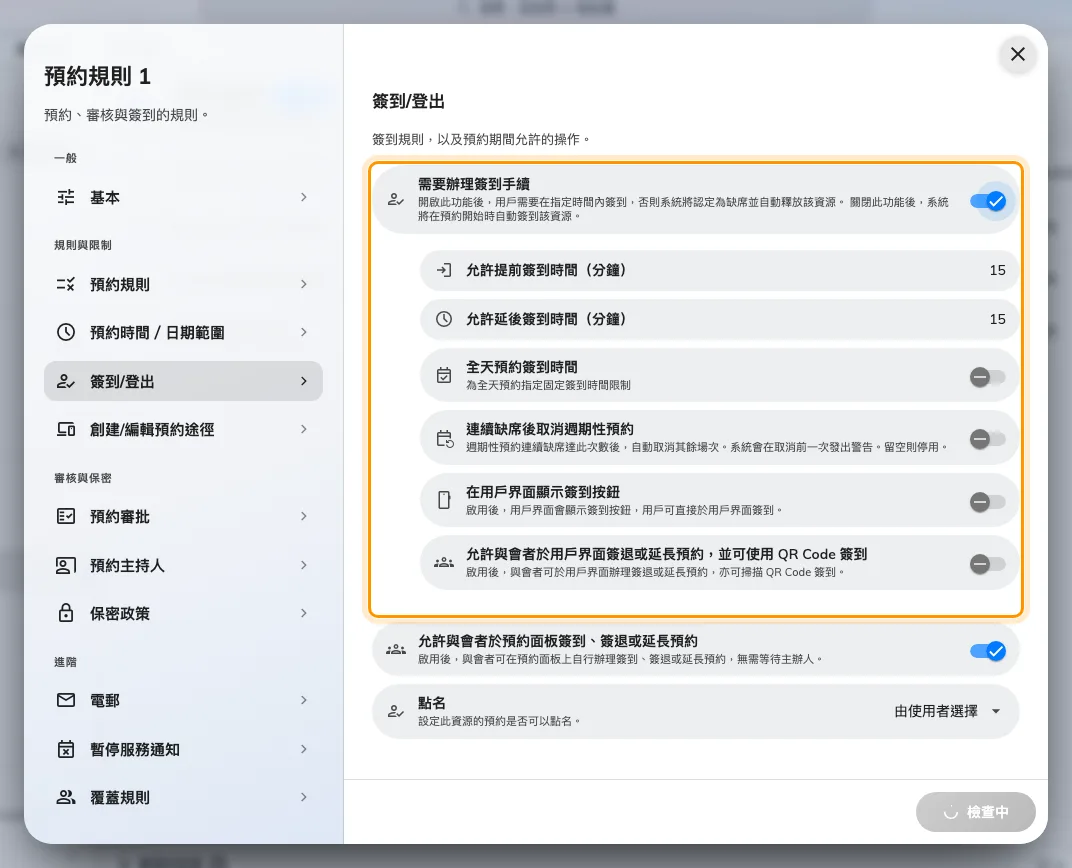The height and width of the screenshot is (868, 1072).
Task: Open the 基本 settings section
Action: (x=183, y=198)
